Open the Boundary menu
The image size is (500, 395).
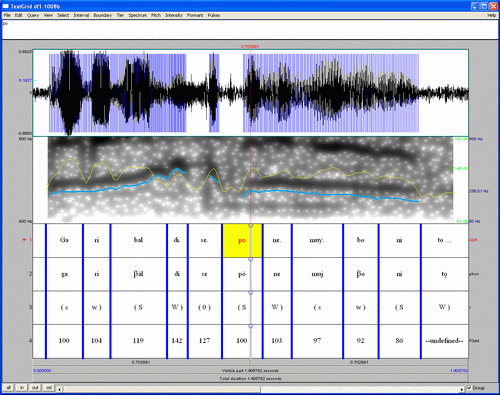click(x=103, y=15)
